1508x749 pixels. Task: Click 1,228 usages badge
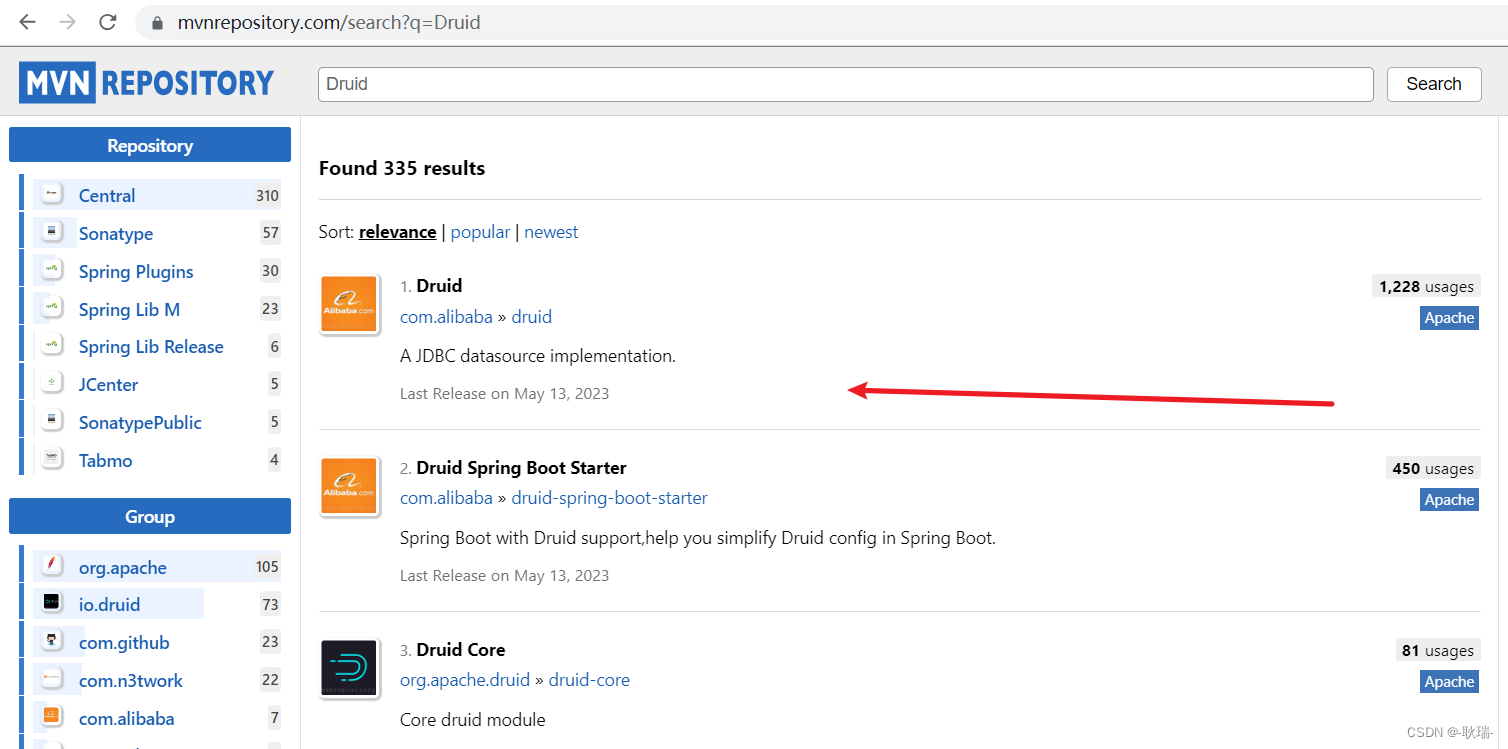point(1426,287)
